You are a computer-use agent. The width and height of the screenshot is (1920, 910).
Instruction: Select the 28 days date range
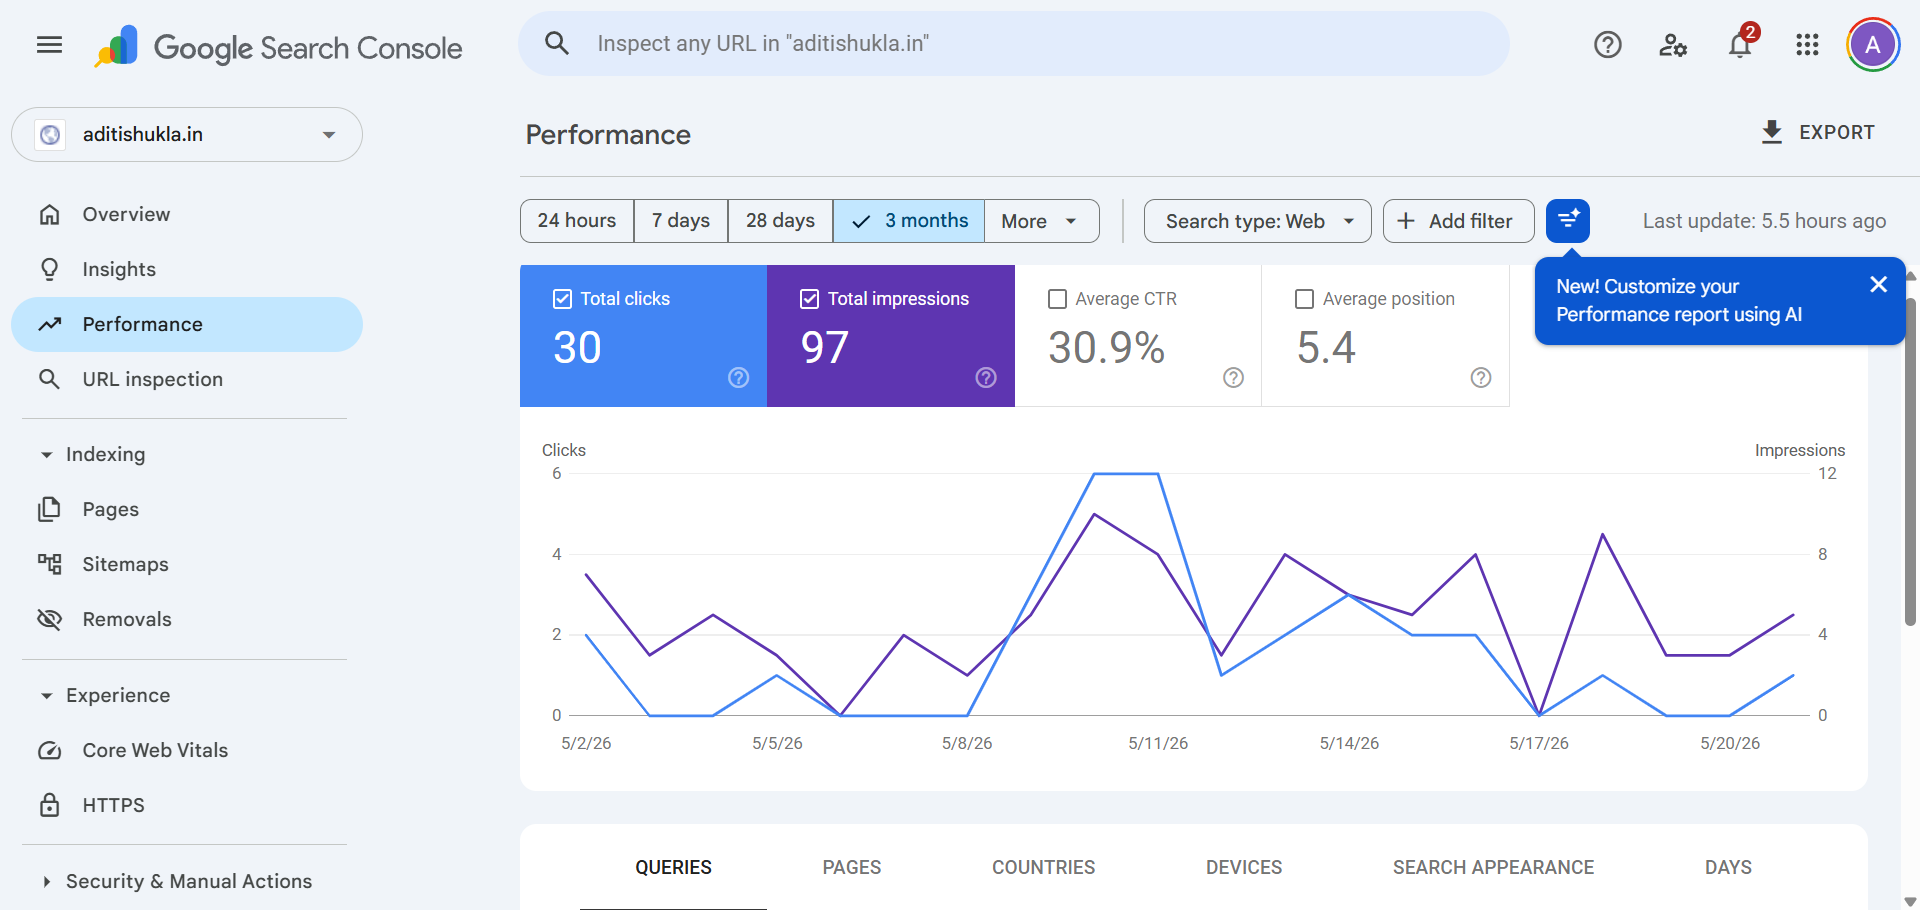(781, 221)
